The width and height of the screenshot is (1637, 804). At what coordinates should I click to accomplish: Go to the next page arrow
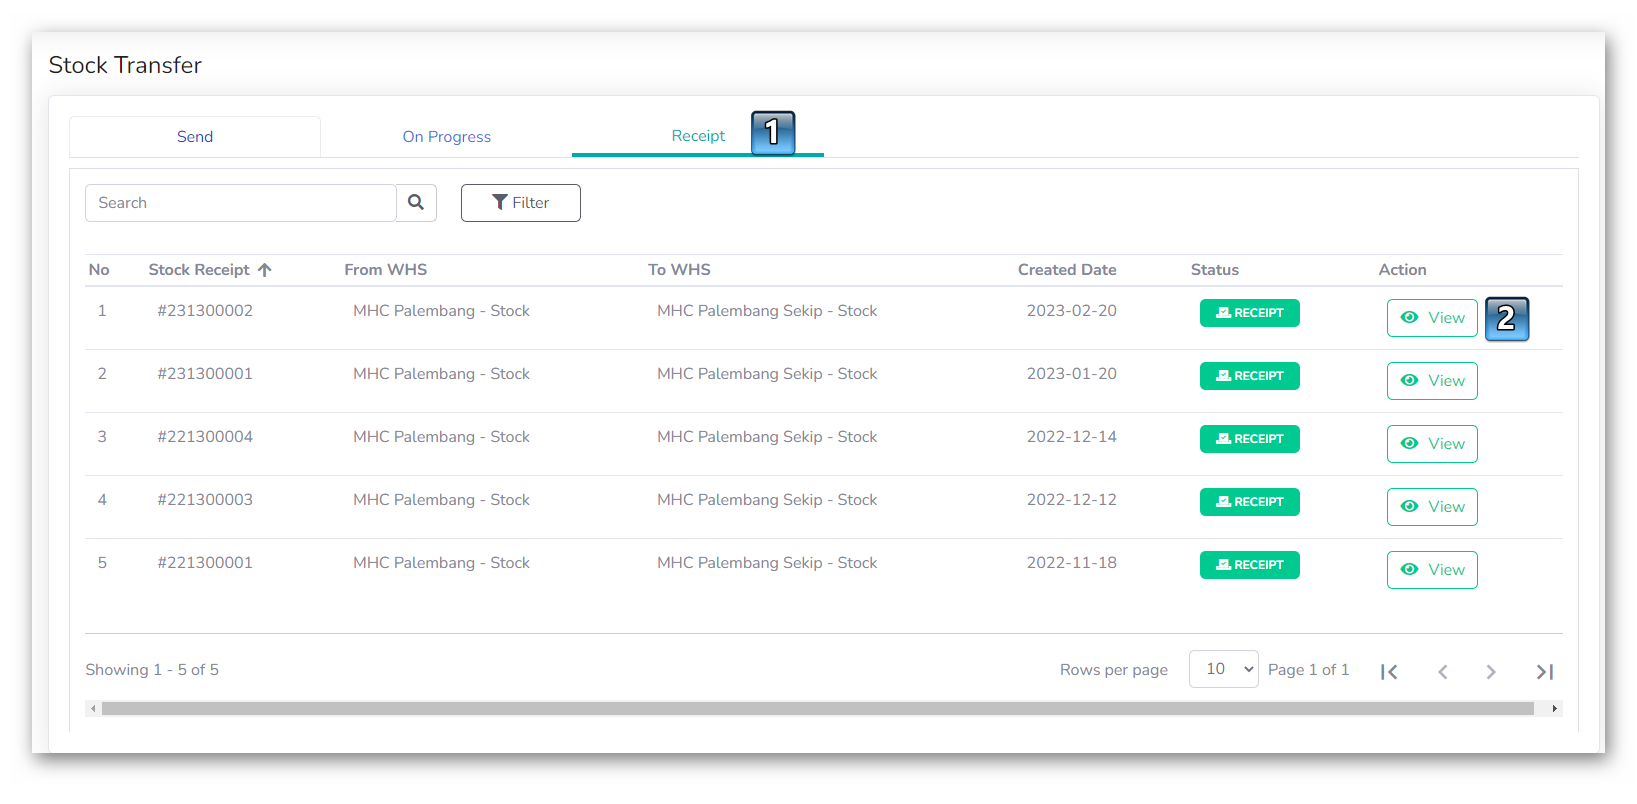pos(1491,672)
